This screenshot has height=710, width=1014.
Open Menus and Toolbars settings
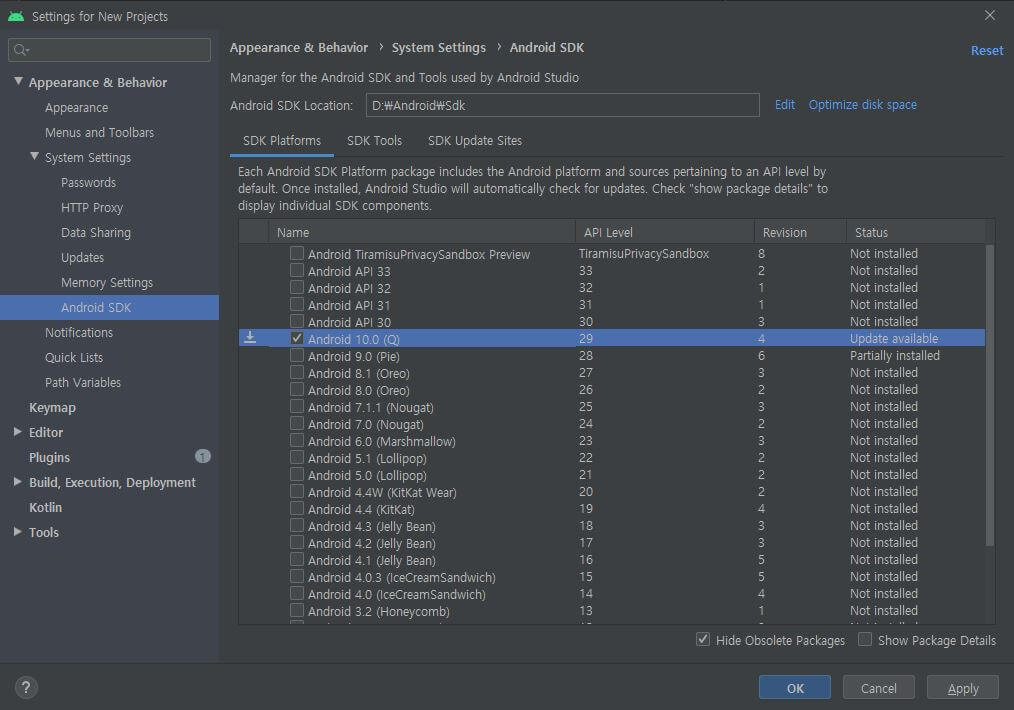(100, 133)
